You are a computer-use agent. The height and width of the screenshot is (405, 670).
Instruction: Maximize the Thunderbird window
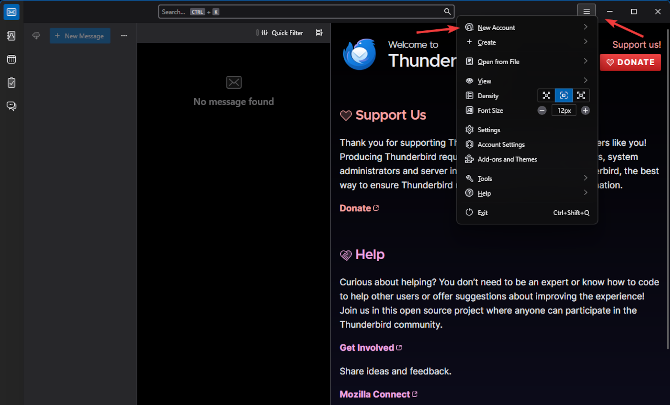pos(634,12)
